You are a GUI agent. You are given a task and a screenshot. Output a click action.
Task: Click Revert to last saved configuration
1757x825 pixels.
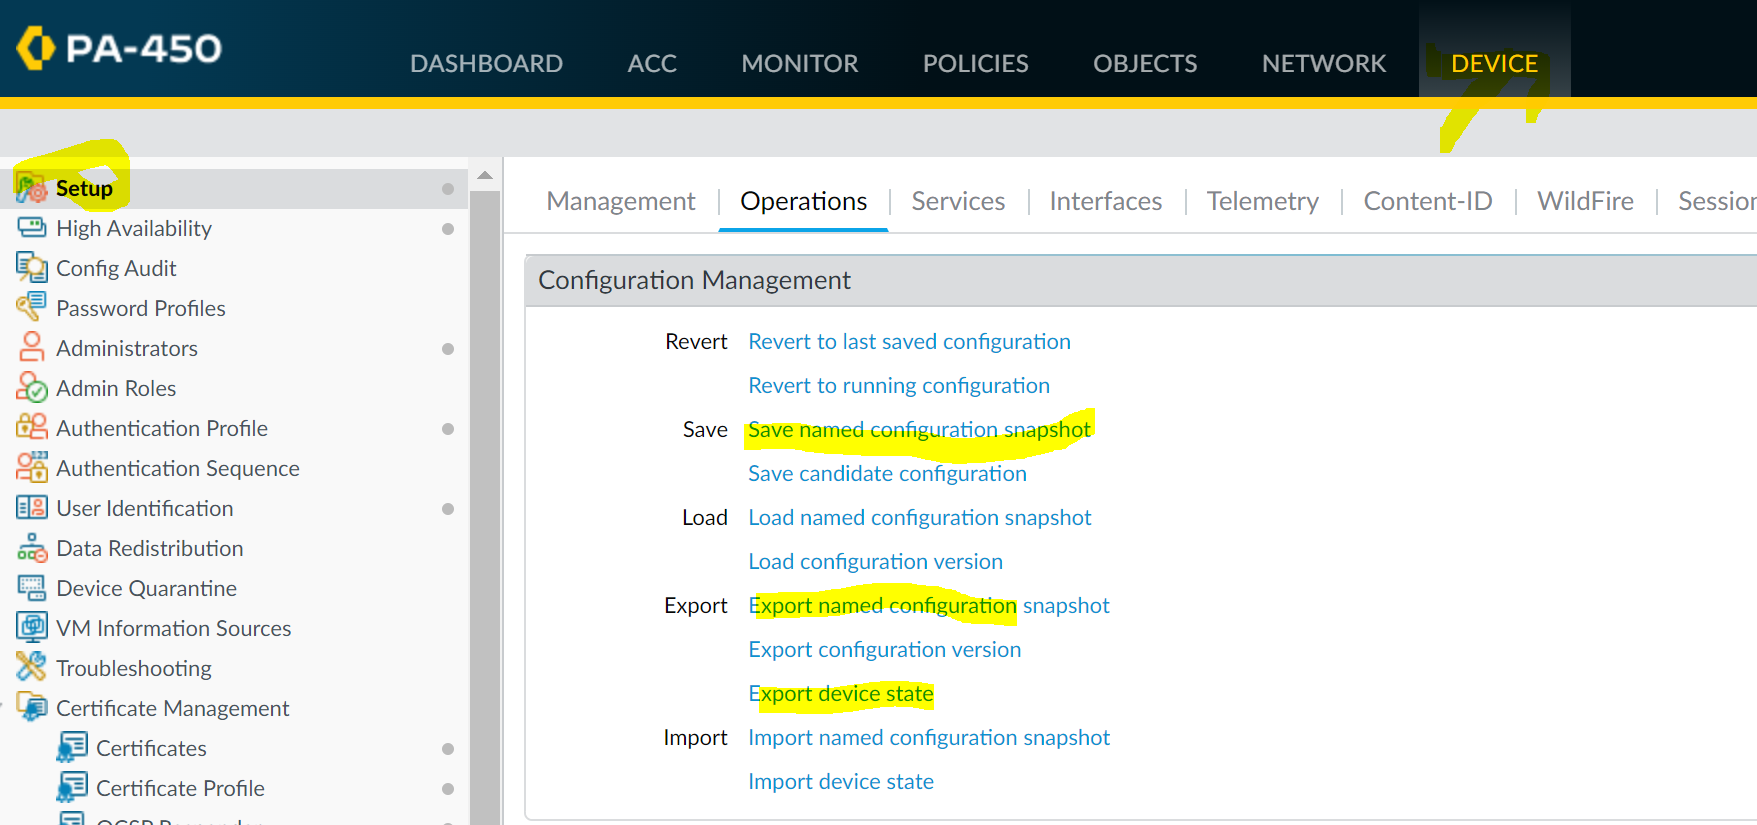click(909, 341)
